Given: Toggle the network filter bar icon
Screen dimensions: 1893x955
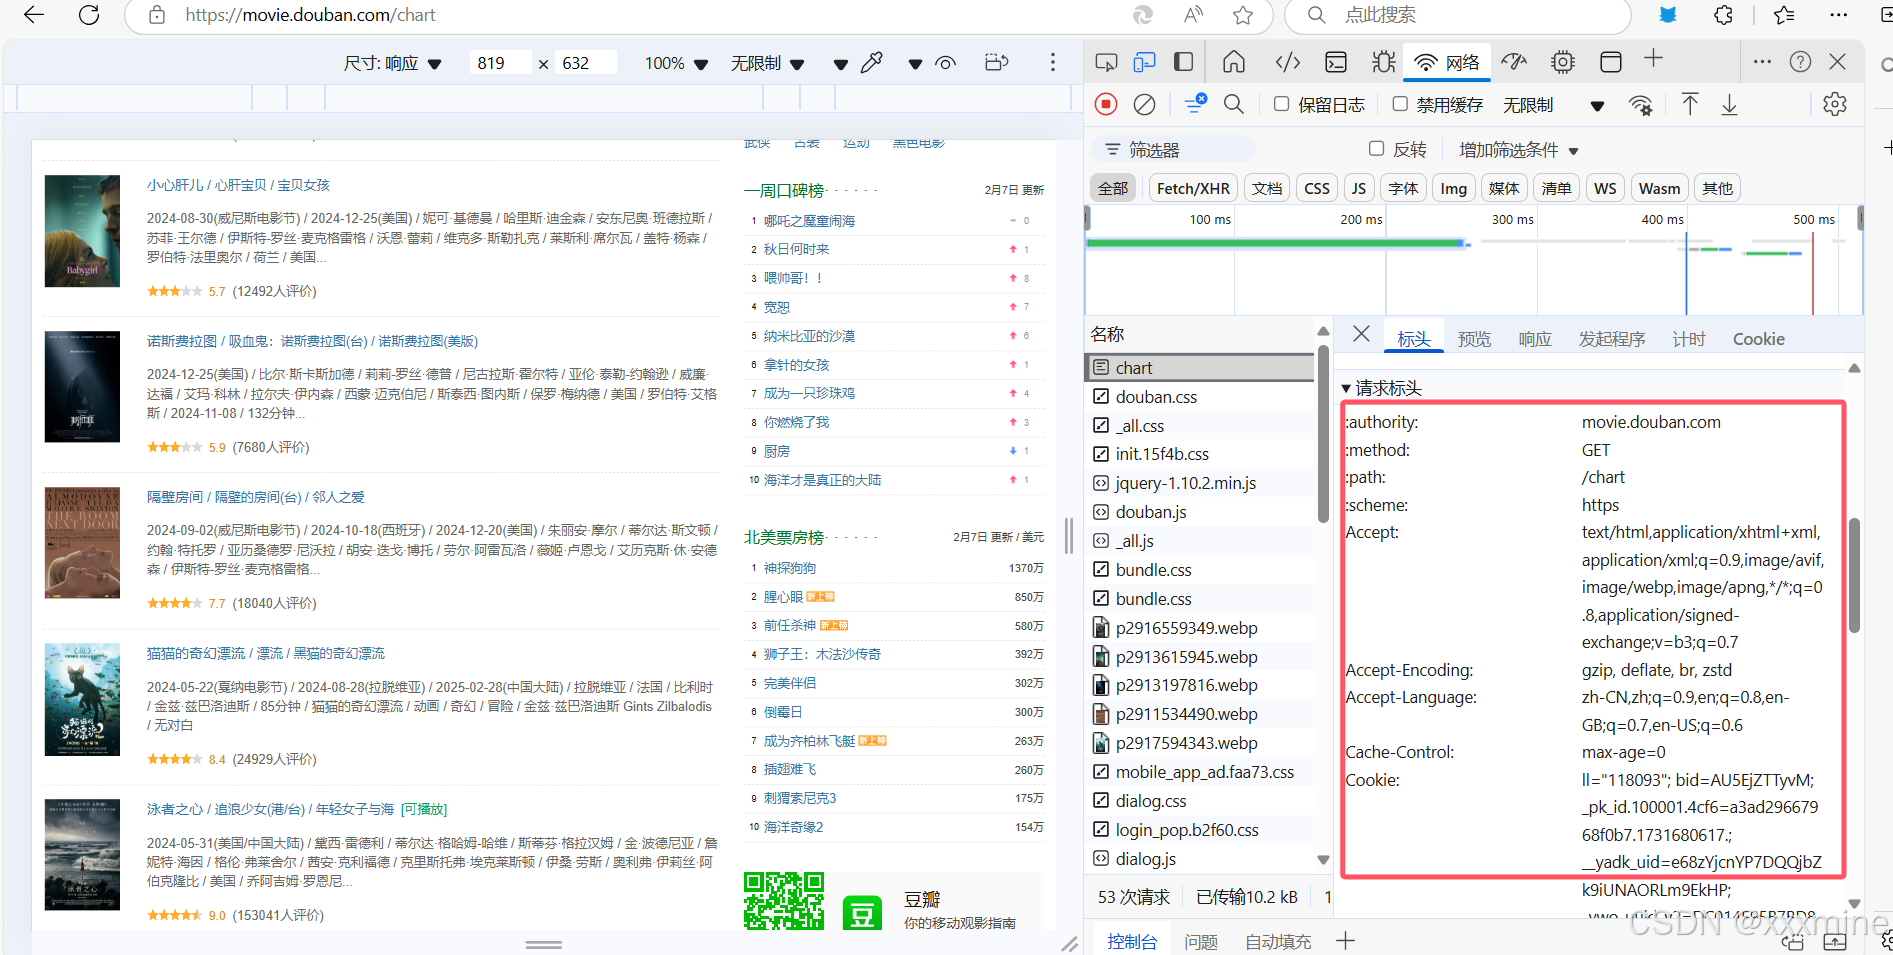Looking at the screenshot, I should tap(1195, 104).
